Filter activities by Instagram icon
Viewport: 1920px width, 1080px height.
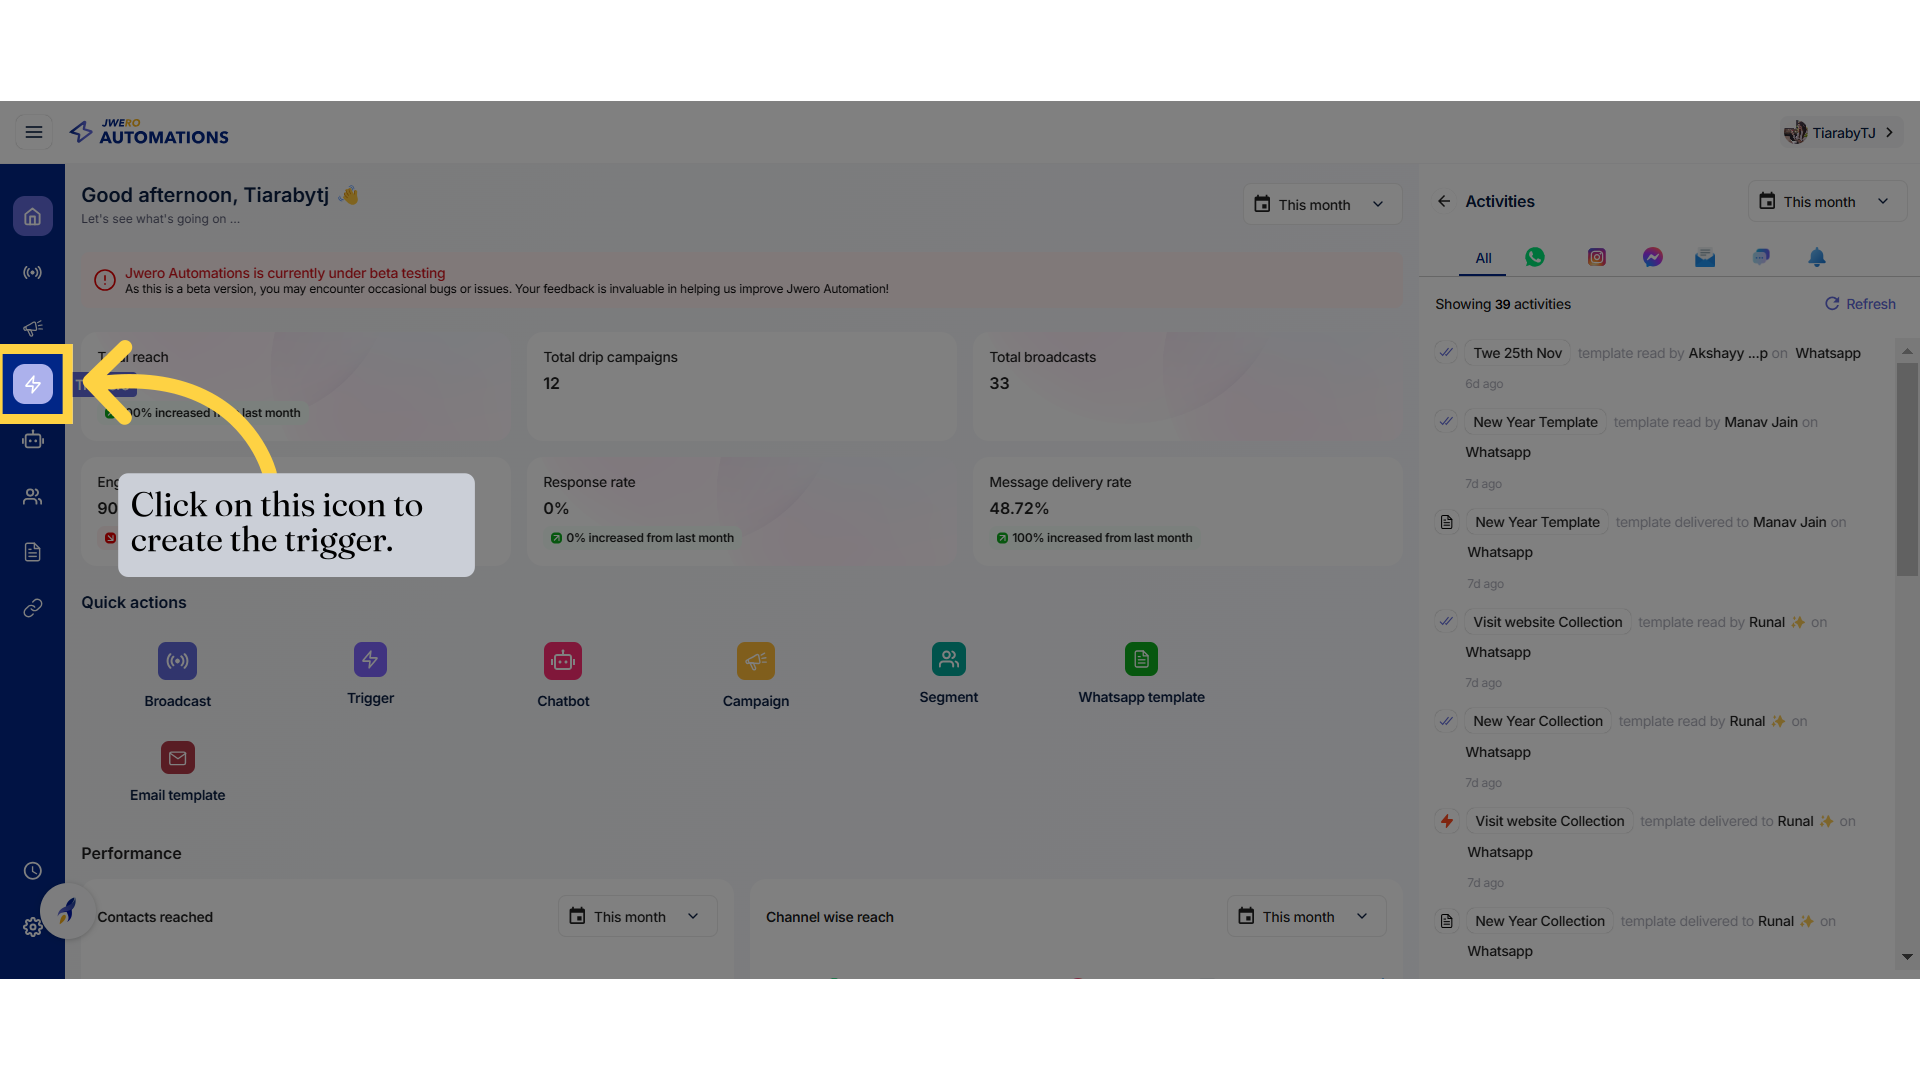[x=1596, y=257]
